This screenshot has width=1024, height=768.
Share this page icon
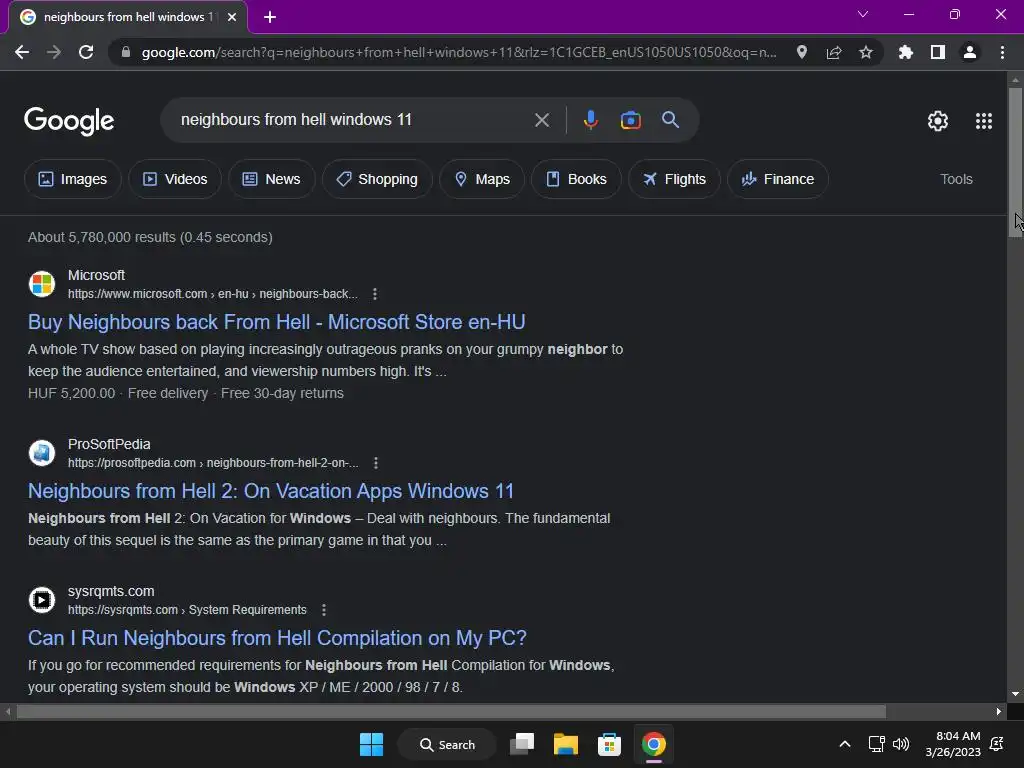coord(834,52)
